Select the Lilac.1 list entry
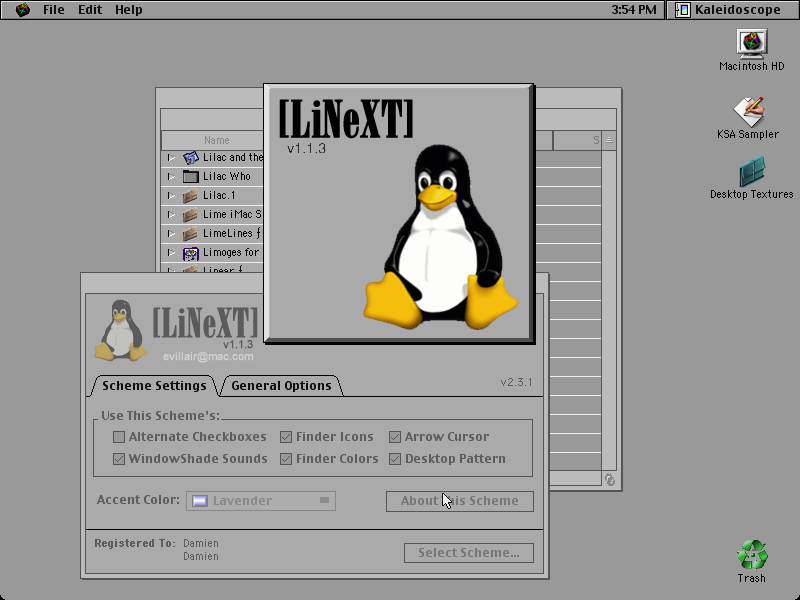The height and width of the screenshot is (600, 800). coord(219,195)
